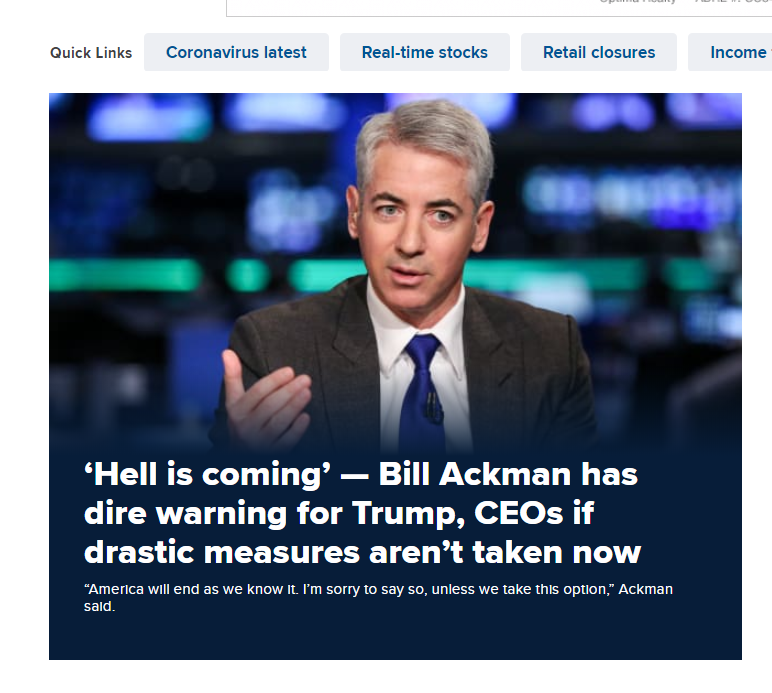This screenshot has height=693, width=772.
Task: Click the Quick Links label
Action: (x=91, y=53)
